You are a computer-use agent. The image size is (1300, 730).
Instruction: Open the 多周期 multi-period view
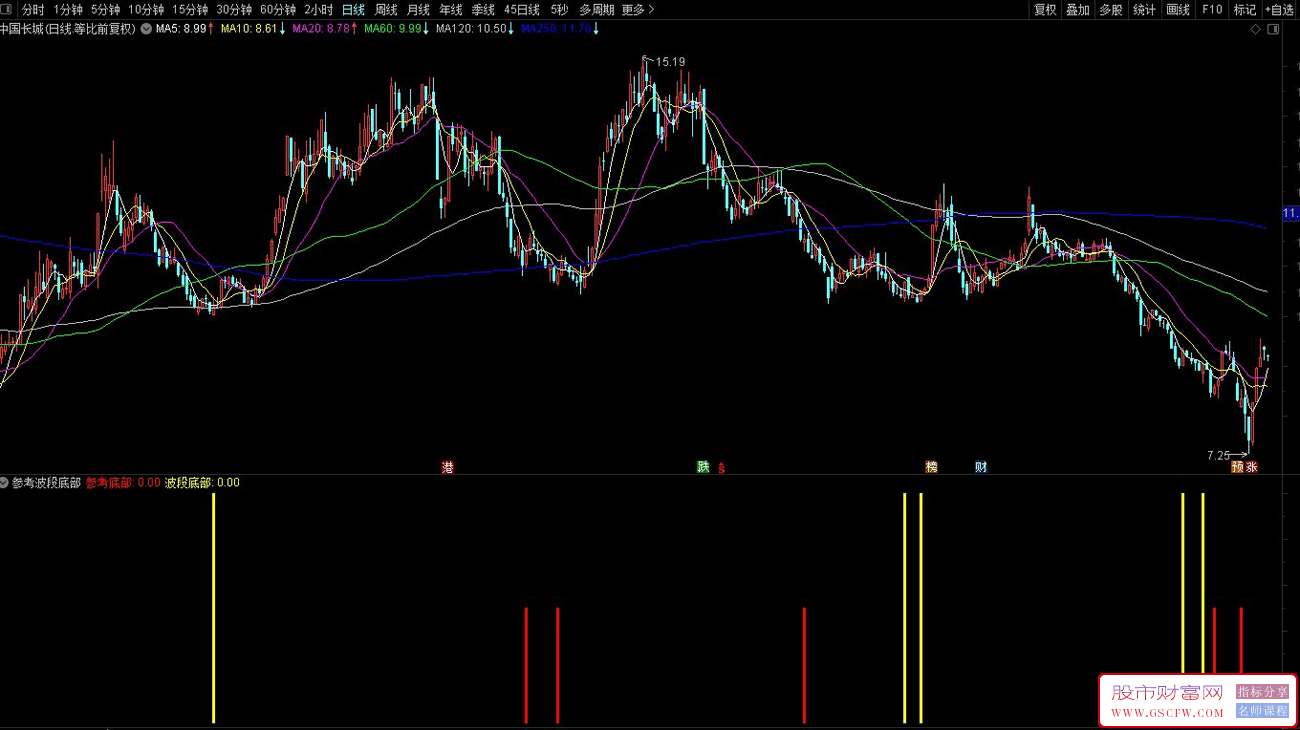click(597, 10)
